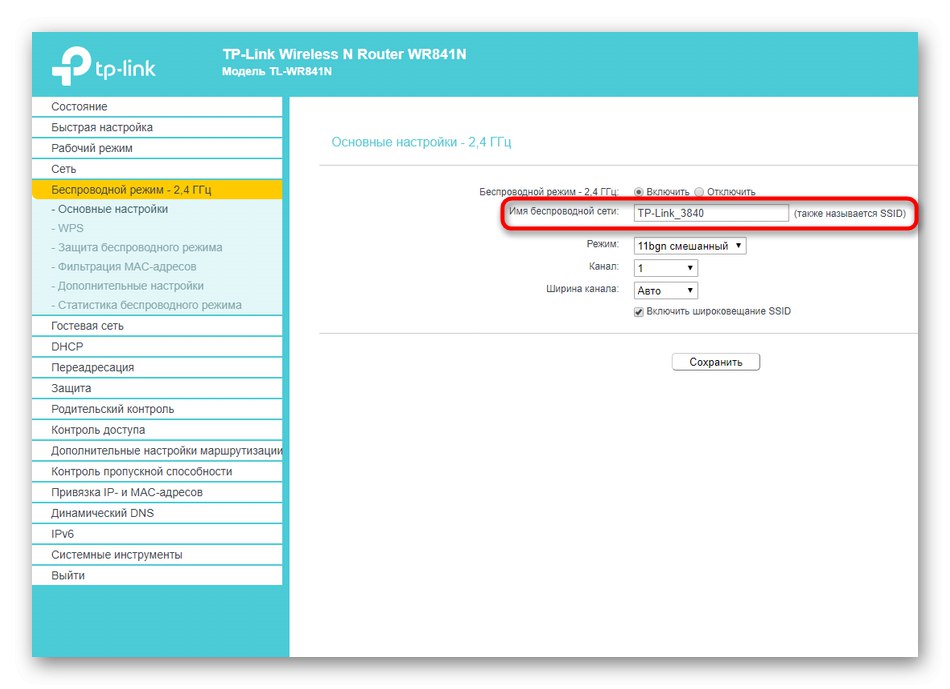Select the Отключить radio button
950x689 pixels.
pos(699,192)
